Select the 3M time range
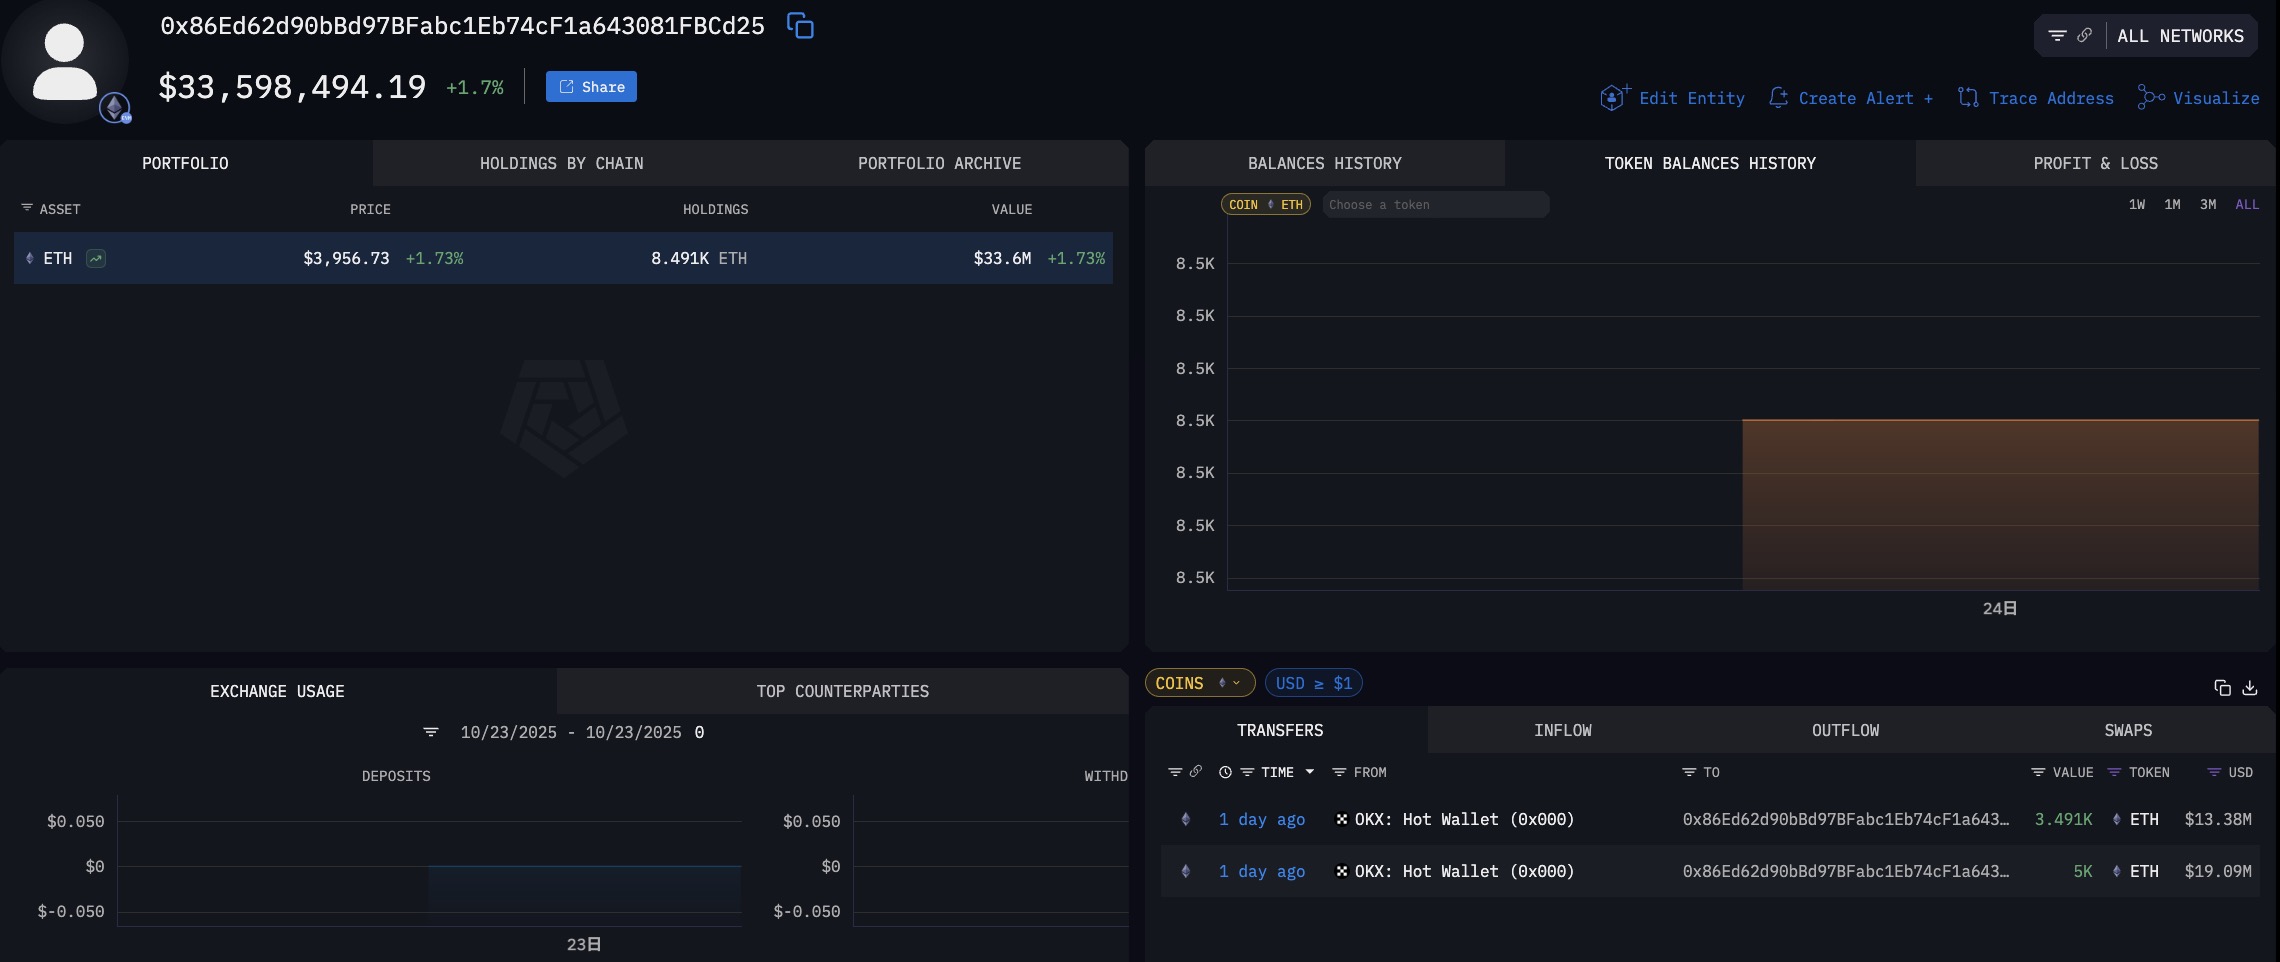This screenshot has width=2280, height=962. [2207, 204]
